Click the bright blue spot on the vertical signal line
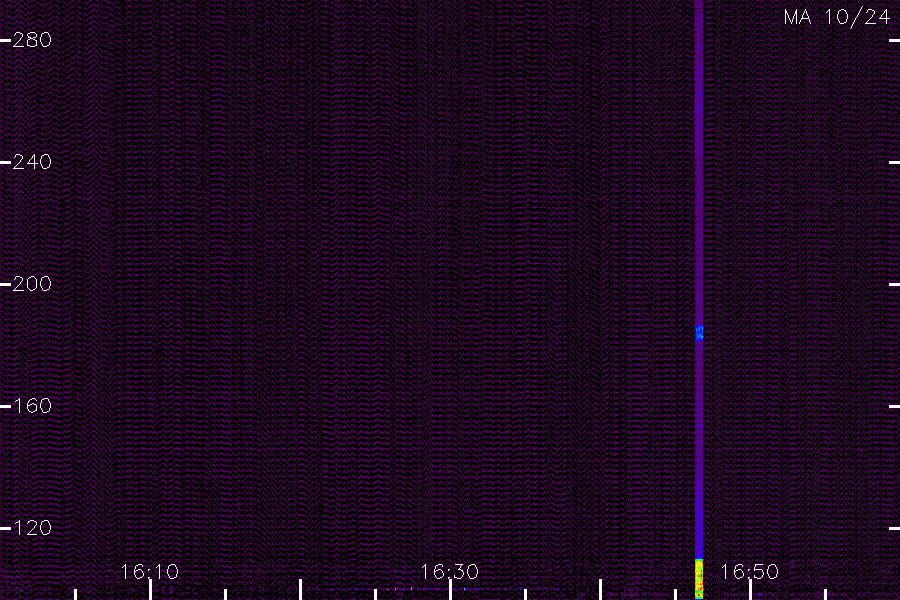 coord(699,332)
